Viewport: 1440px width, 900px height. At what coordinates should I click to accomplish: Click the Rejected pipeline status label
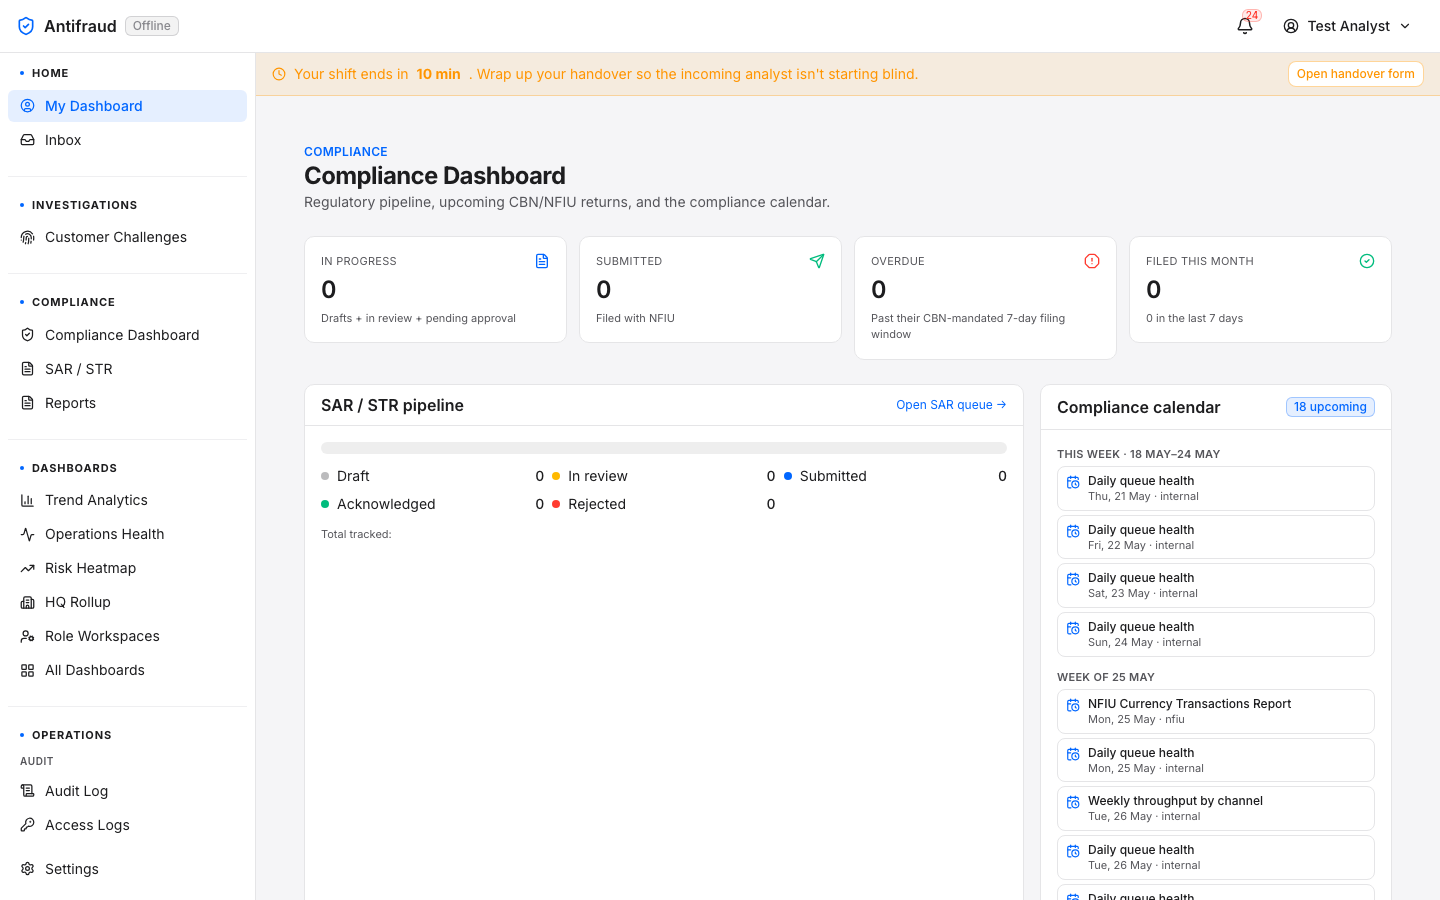point(597,504)
